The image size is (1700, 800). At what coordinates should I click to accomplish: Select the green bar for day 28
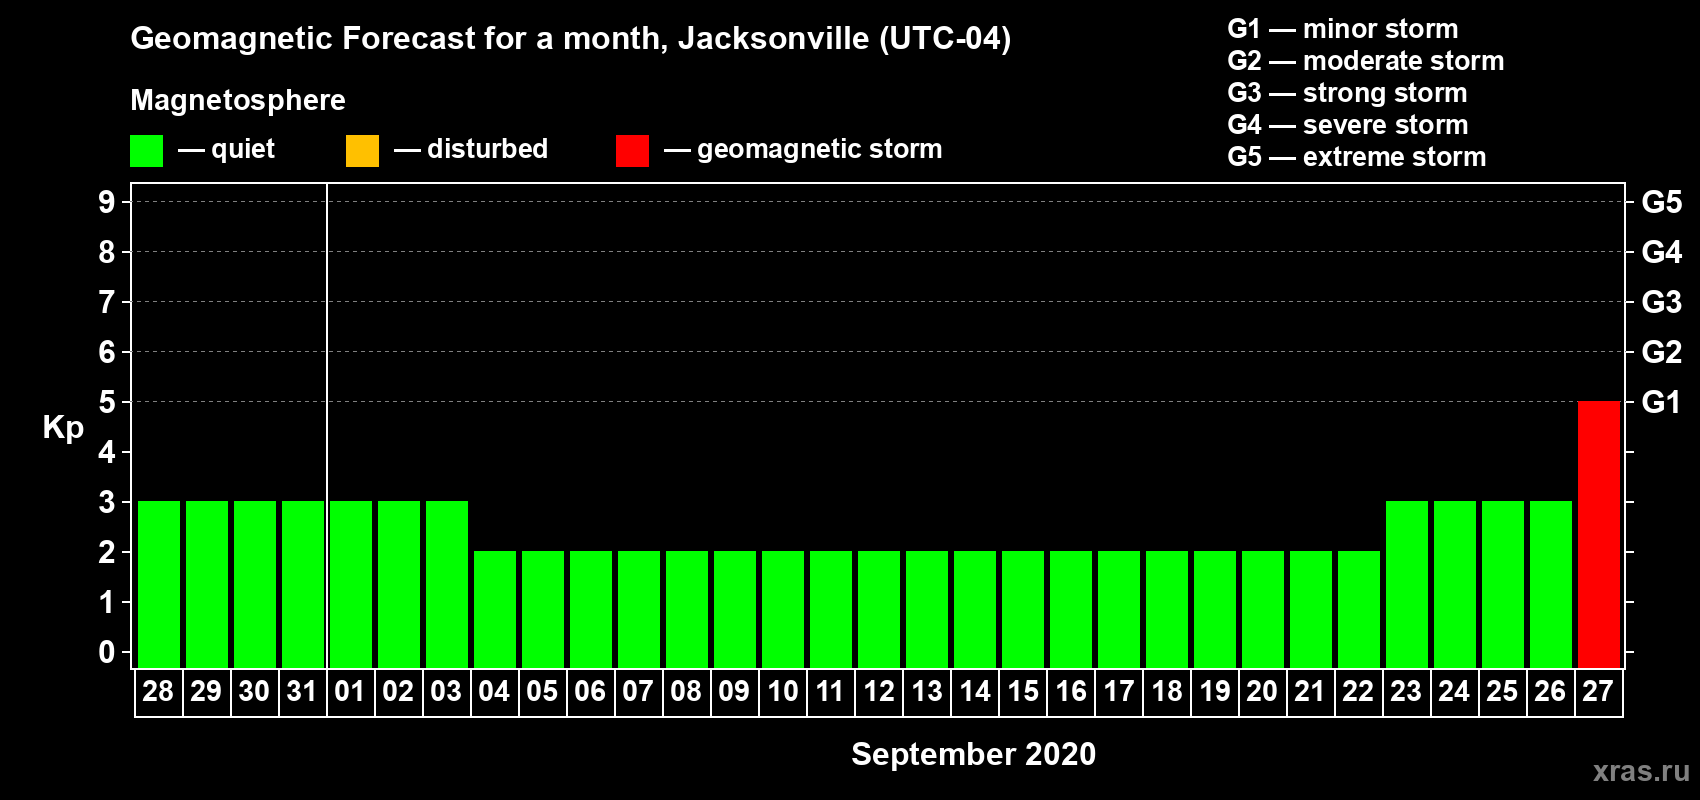(x=159, y=584)
